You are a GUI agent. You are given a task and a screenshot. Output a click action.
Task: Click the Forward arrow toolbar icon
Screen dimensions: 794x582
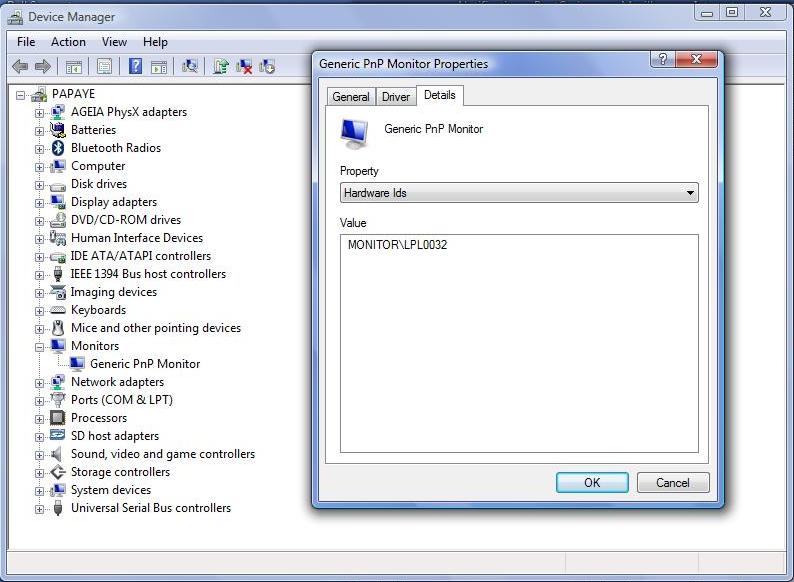[43, 66]
